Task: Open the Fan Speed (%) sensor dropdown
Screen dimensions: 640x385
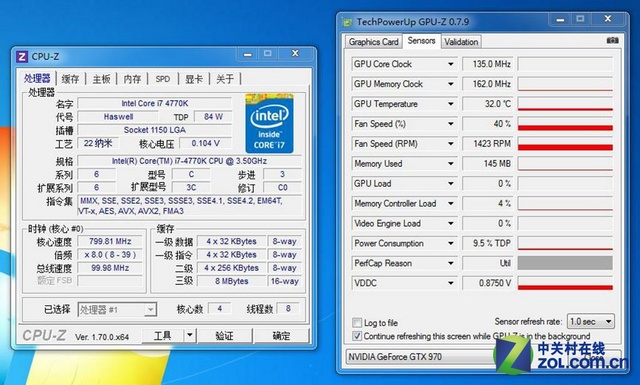Action: (451, 124)
